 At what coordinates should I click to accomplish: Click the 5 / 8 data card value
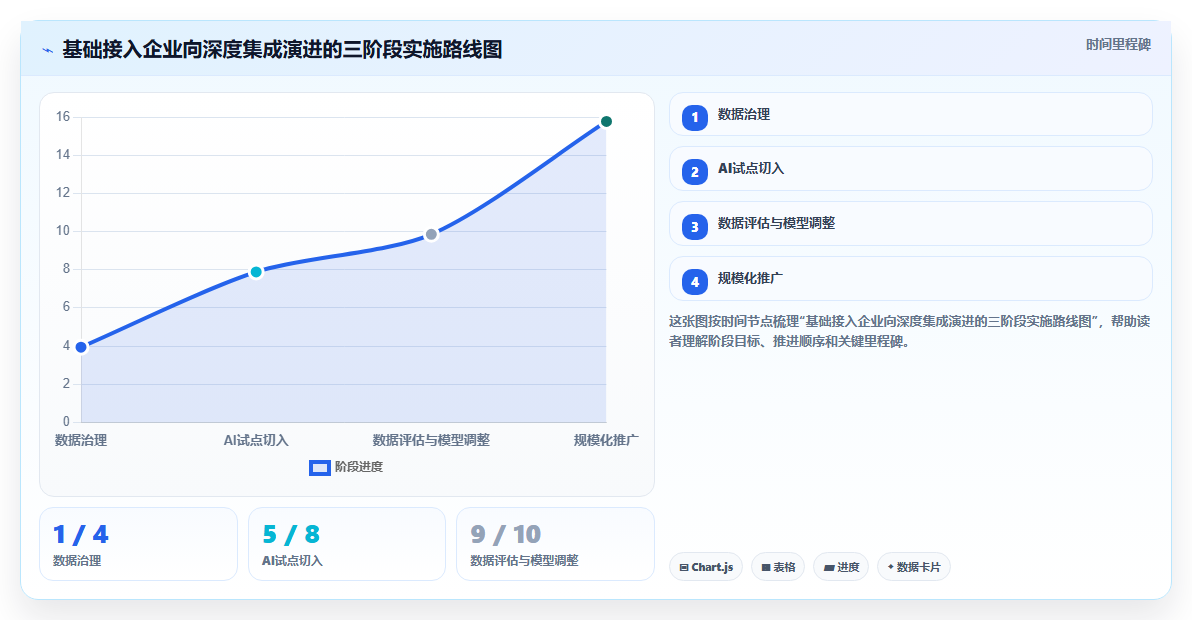291,535
